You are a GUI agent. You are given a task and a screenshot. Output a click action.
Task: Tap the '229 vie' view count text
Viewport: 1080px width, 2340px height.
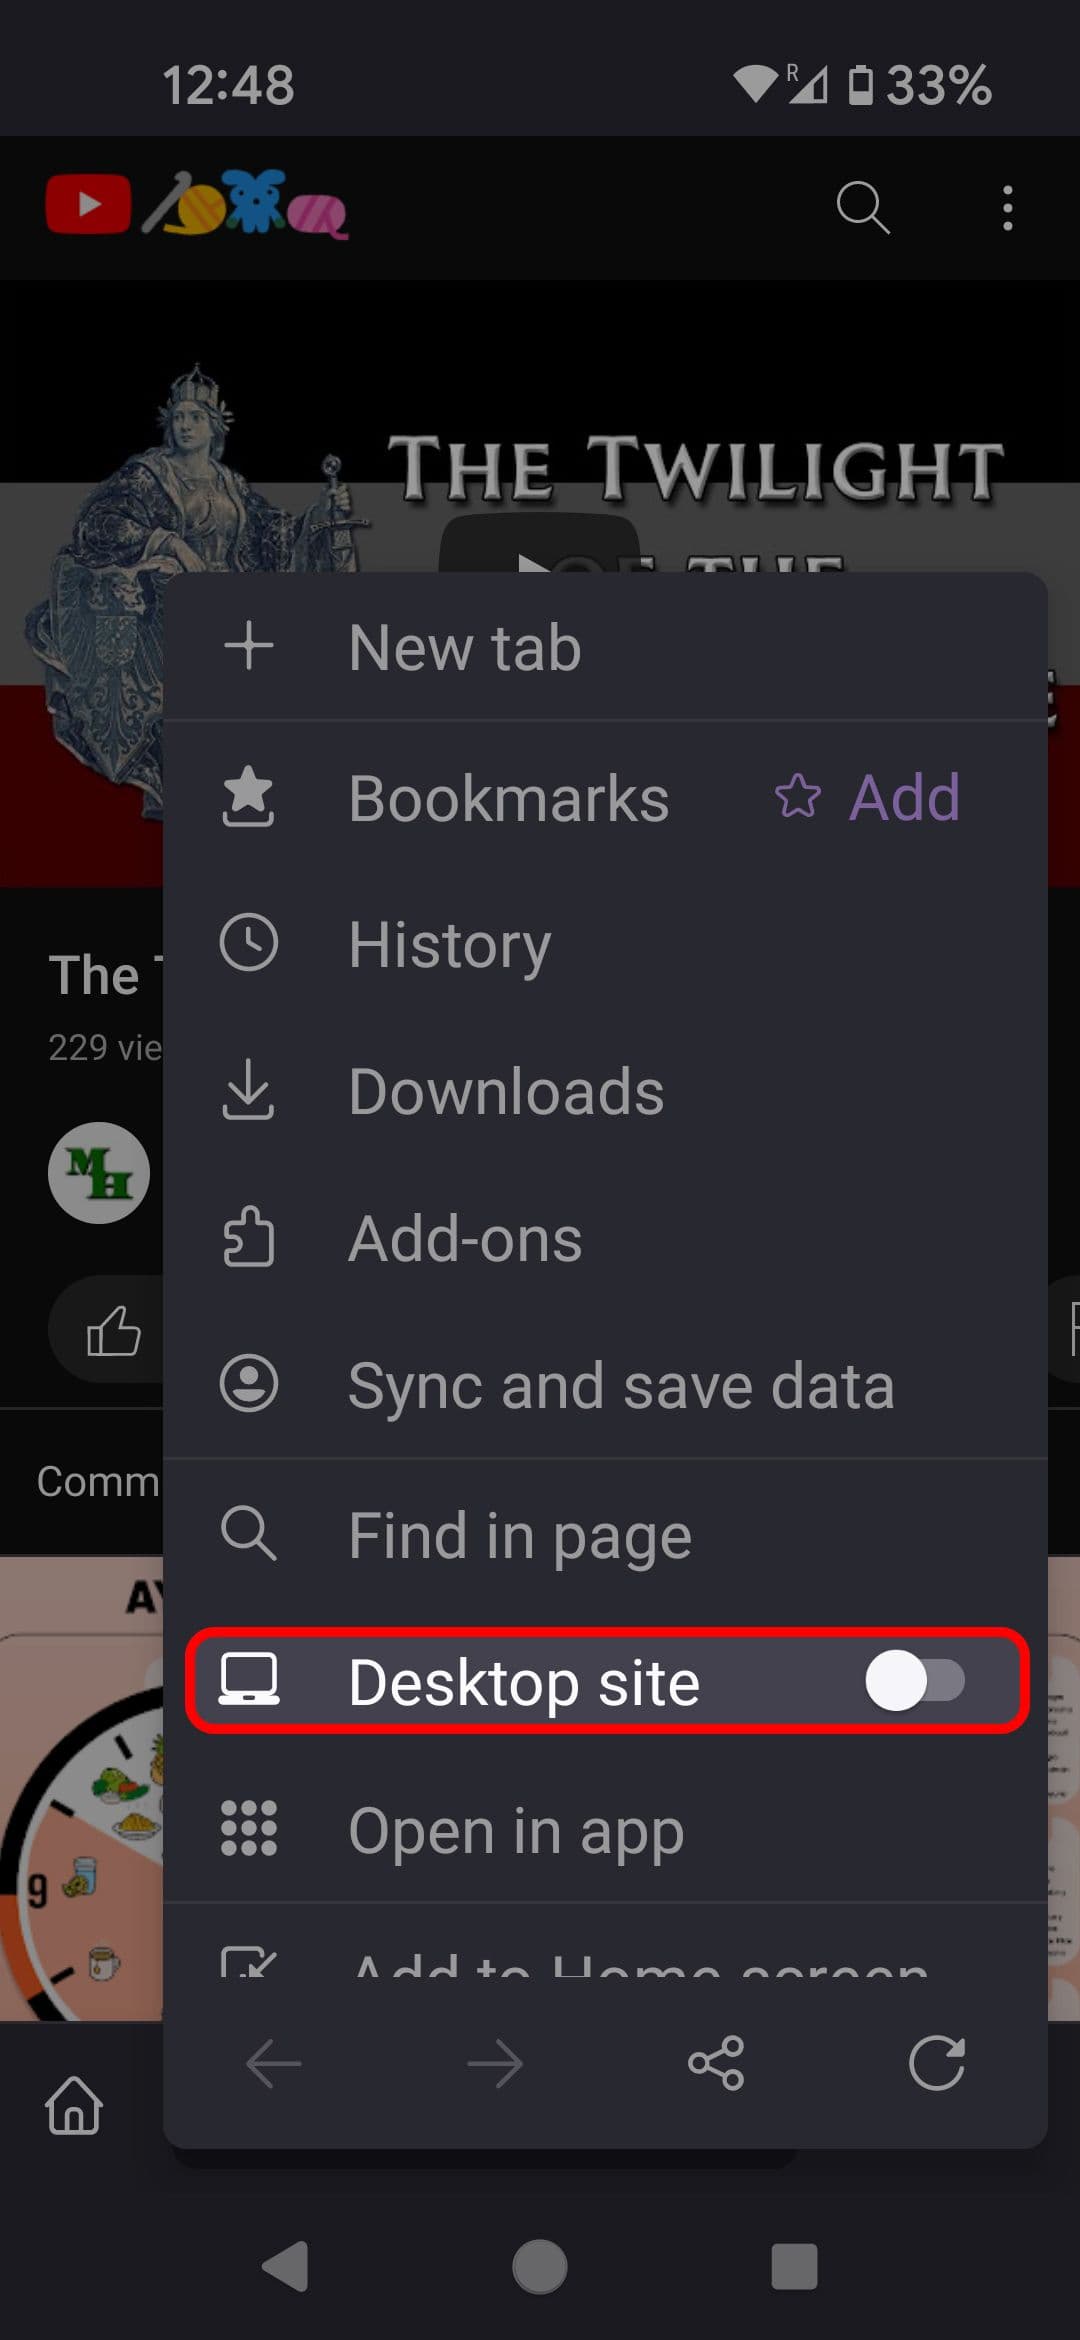[x=105, y=1047]
